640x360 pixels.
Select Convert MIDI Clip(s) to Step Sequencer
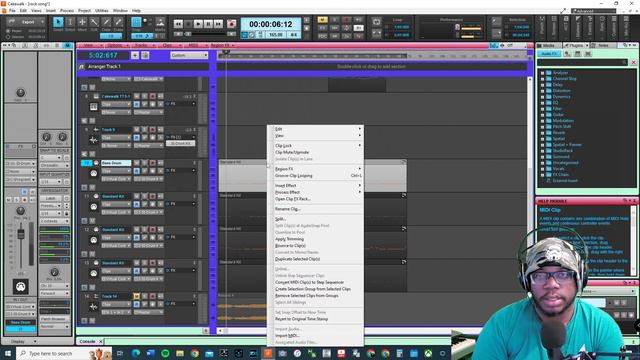click(309, 282)
